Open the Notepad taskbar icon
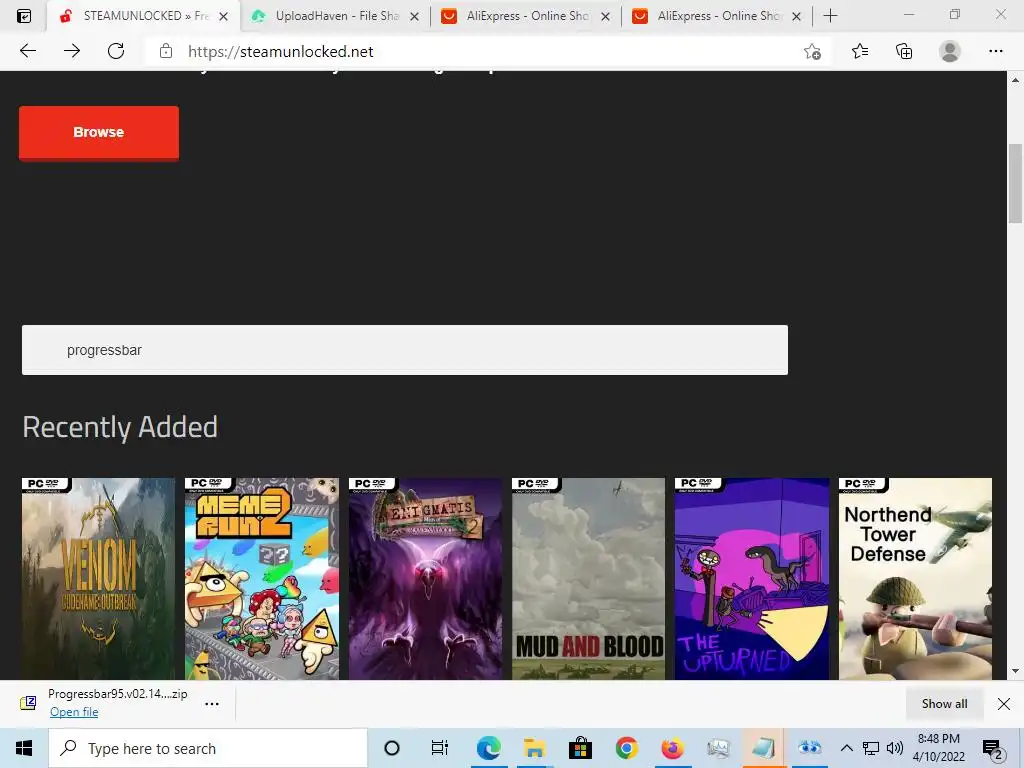1024x768 pixels. [x=763, y=748]
